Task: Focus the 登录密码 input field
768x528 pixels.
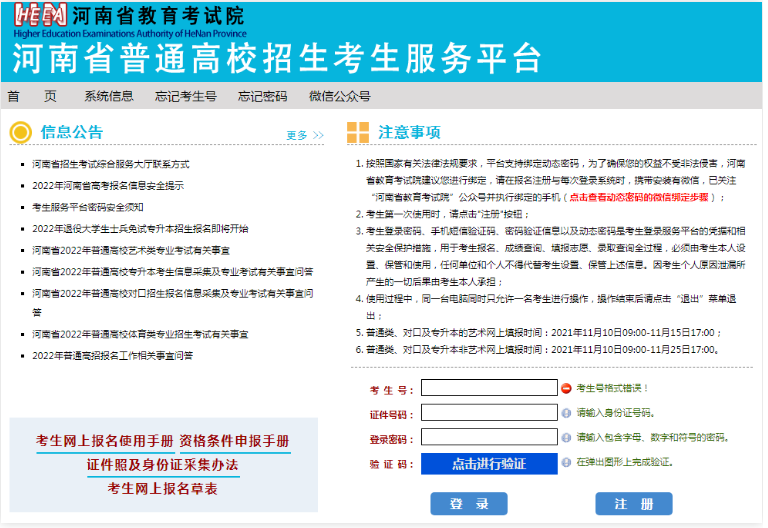Action: 488,438
